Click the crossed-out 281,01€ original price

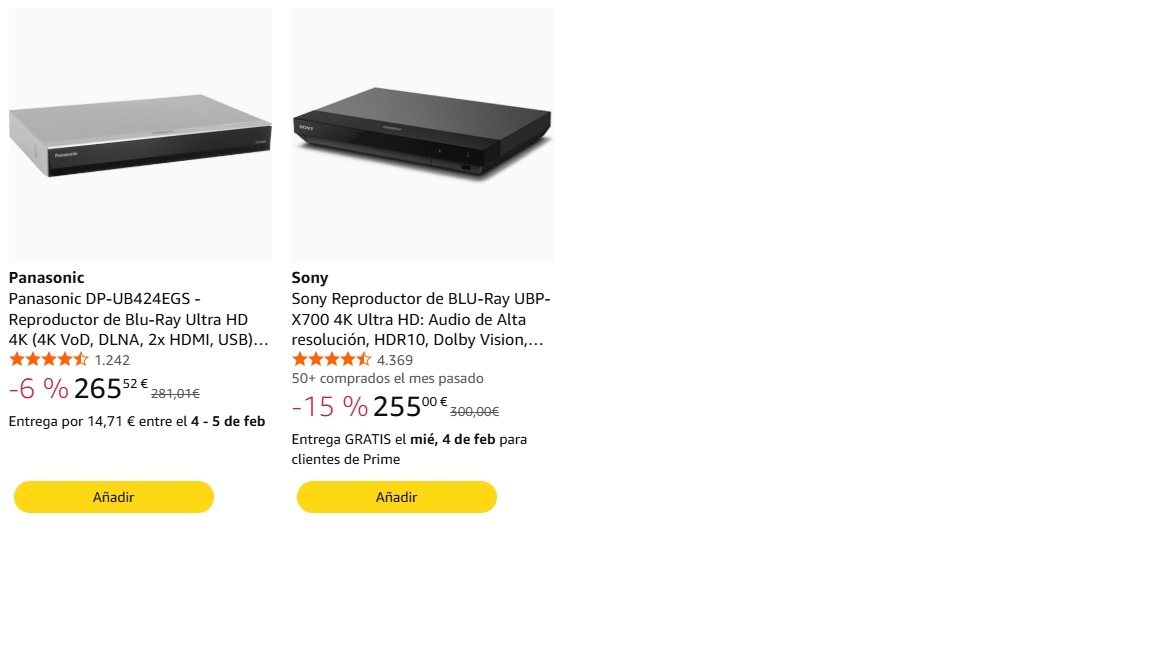point(175,394)
